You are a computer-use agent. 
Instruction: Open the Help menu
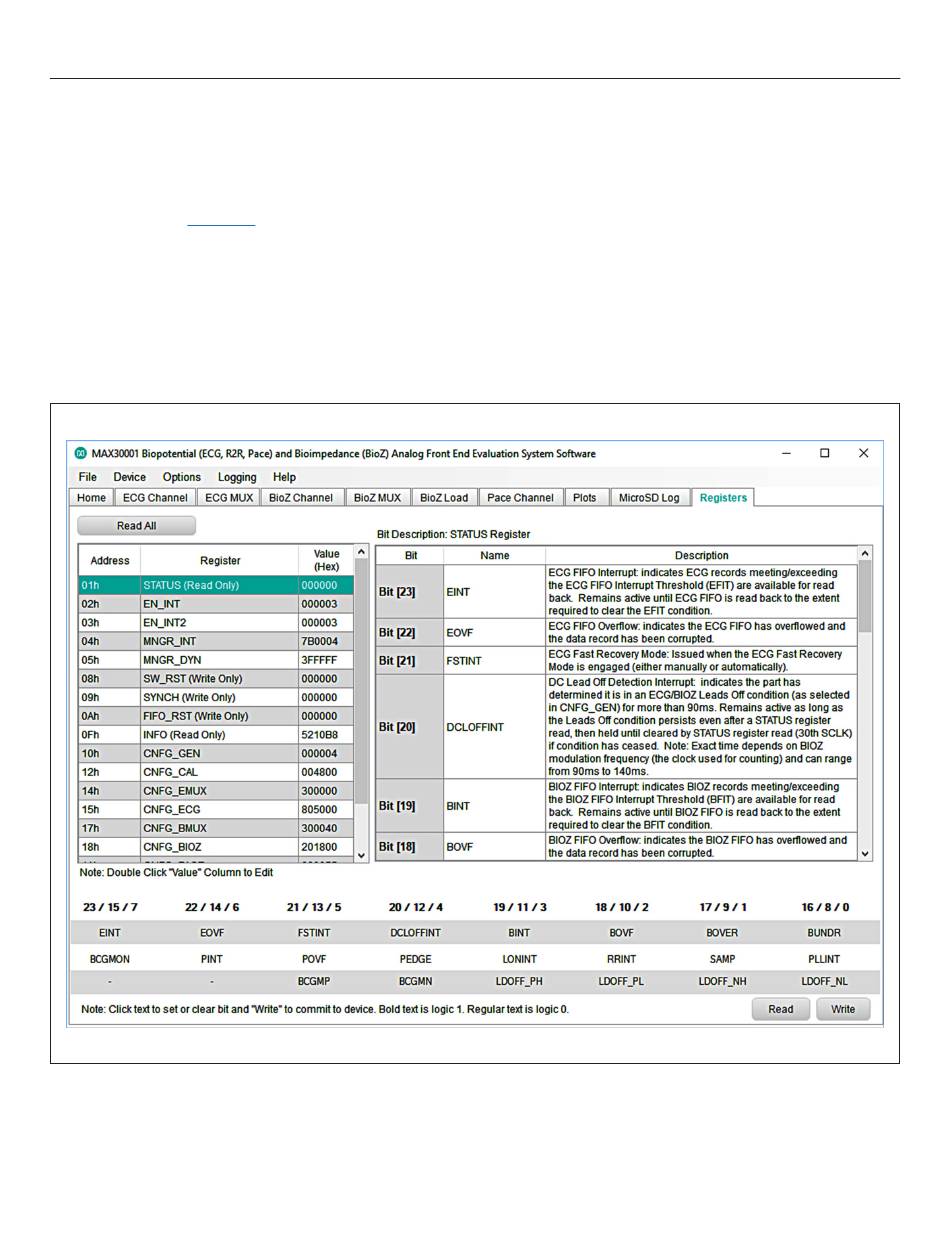[x=285, y=477]
